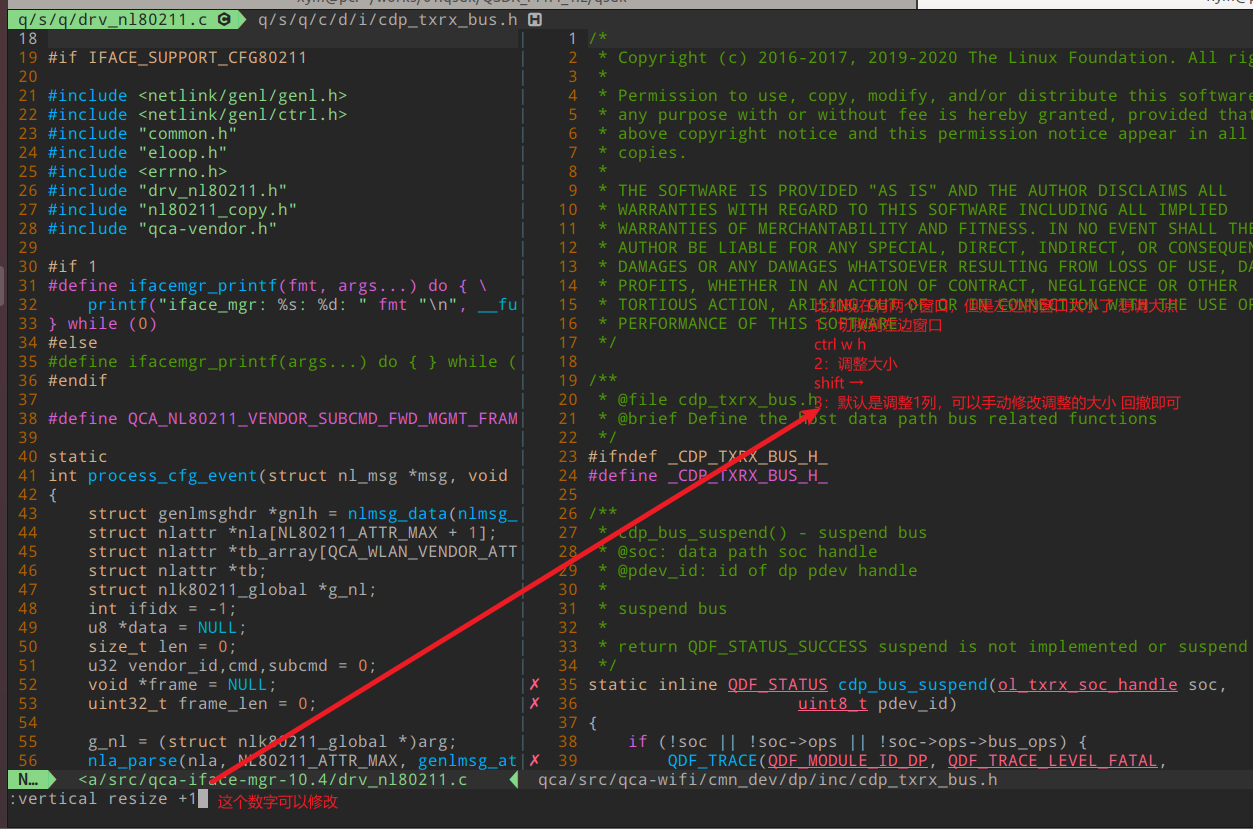Click the normal mode indicator in status line
This screenshot has width=1253, height=829.
(29, 780)
